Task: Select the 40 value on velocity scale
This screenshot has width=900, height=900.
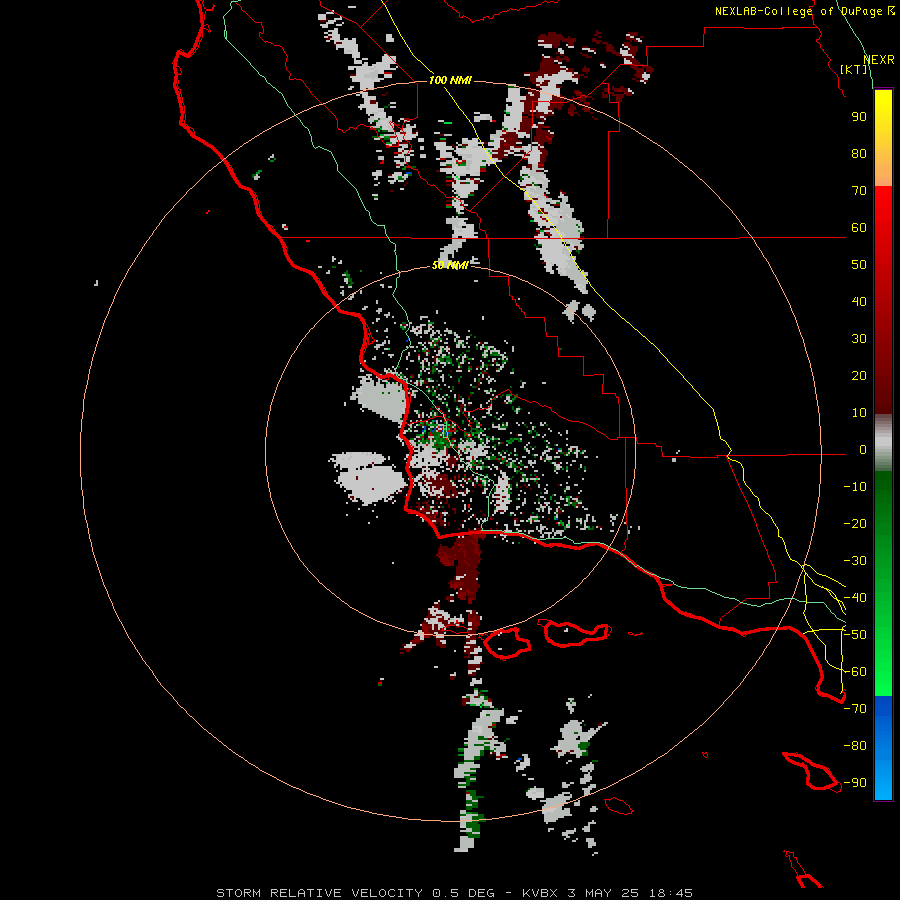Action: 859,302
